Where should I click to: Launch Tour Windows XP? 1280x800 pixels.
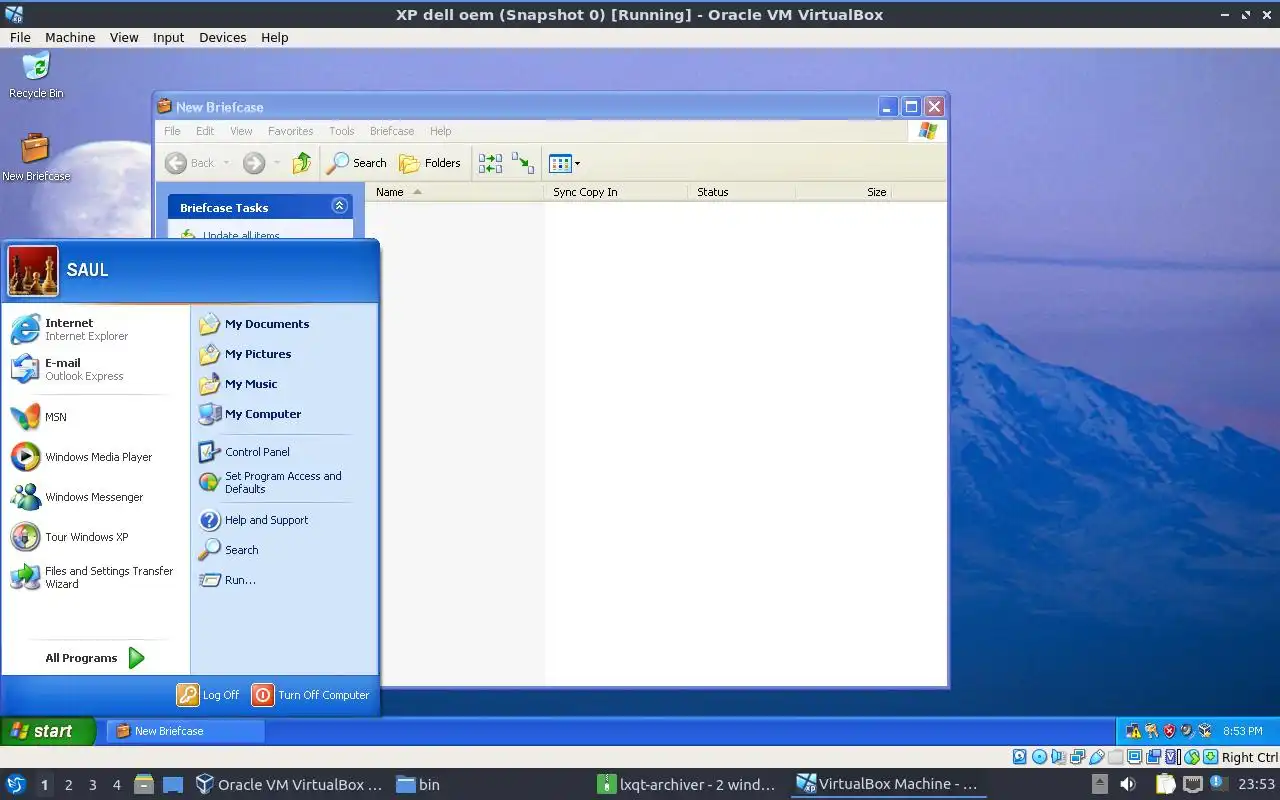(95, 537)
